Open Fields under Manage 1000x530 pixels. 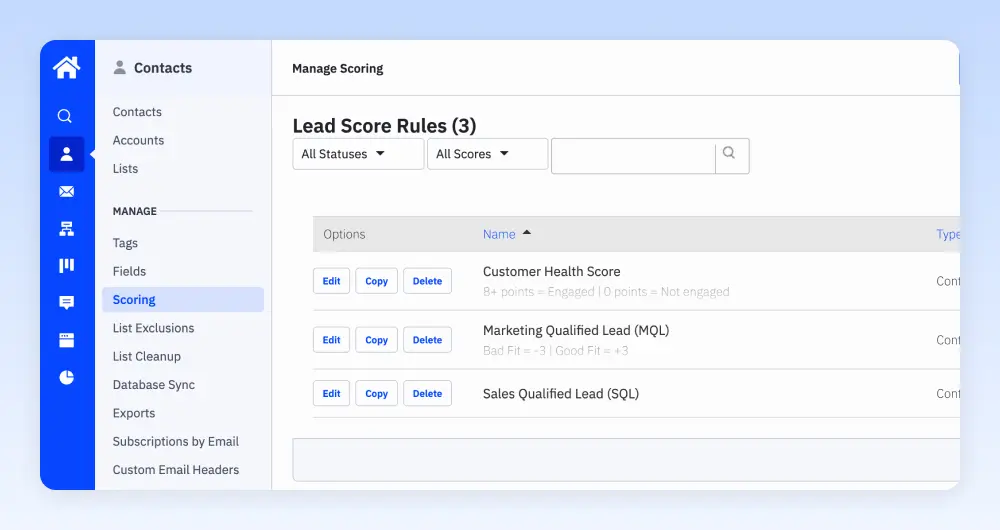pos(129,271)
